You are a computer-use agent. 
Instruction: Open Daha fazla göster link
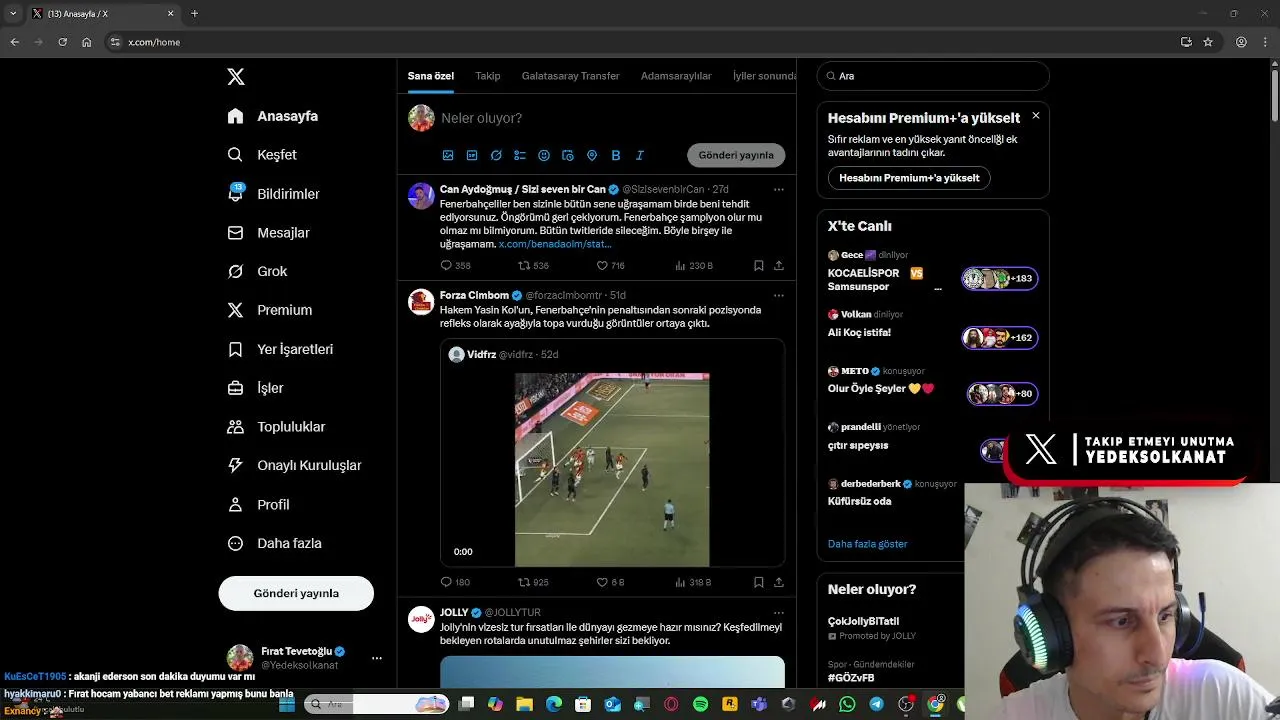pos(867,544)
